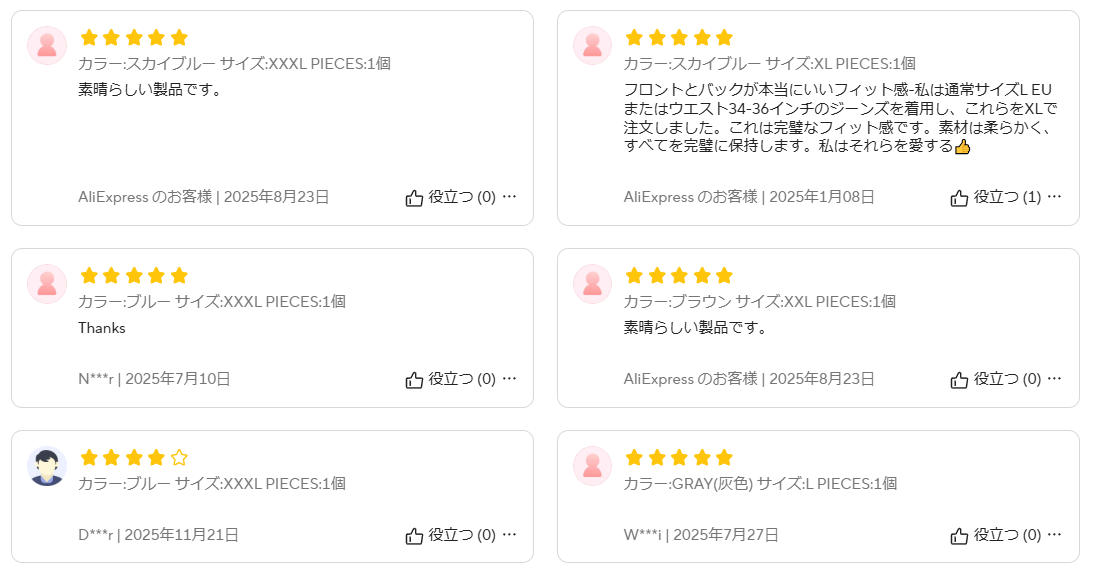
Task: Open three-dot menu on the January 8 review
Action: [x=1054, y=197]
